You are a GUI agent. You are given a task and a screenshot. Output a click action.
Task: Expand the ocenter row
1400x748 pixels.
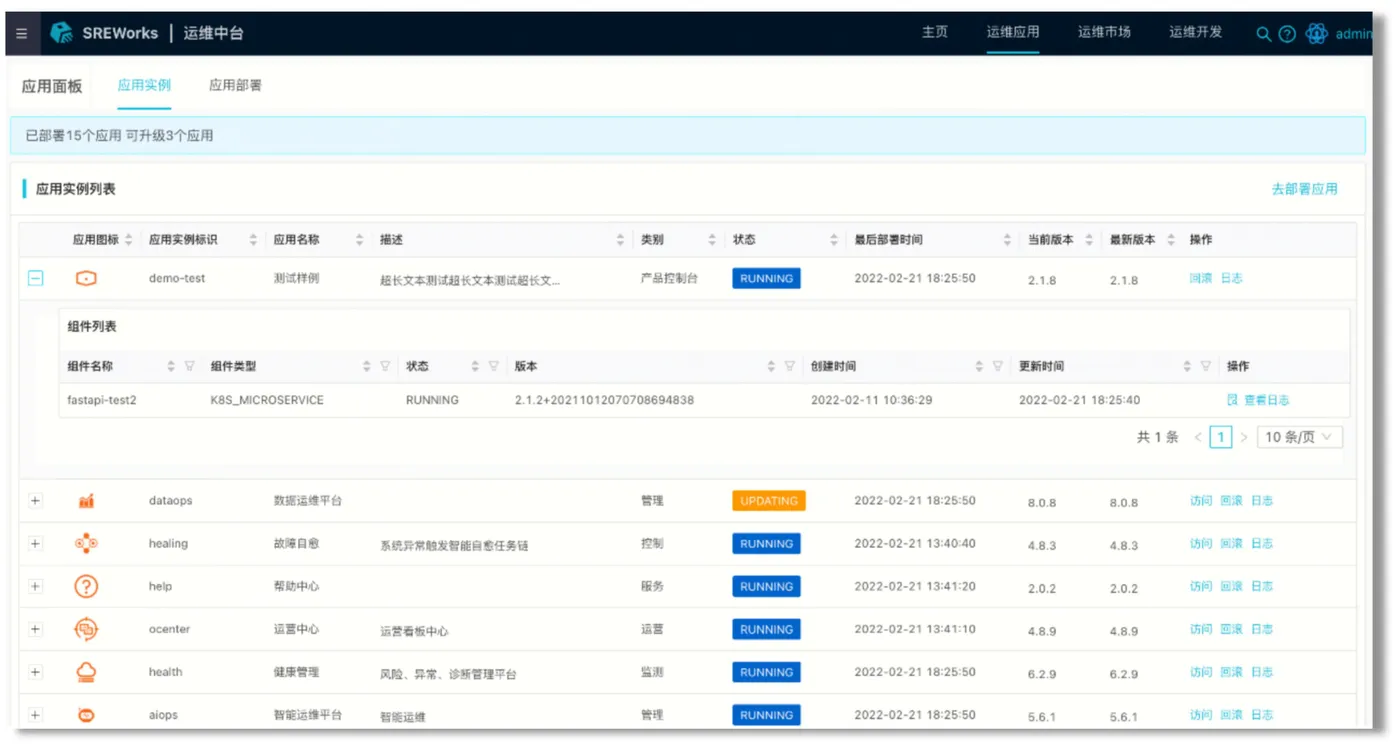click(x=35, y=630)
